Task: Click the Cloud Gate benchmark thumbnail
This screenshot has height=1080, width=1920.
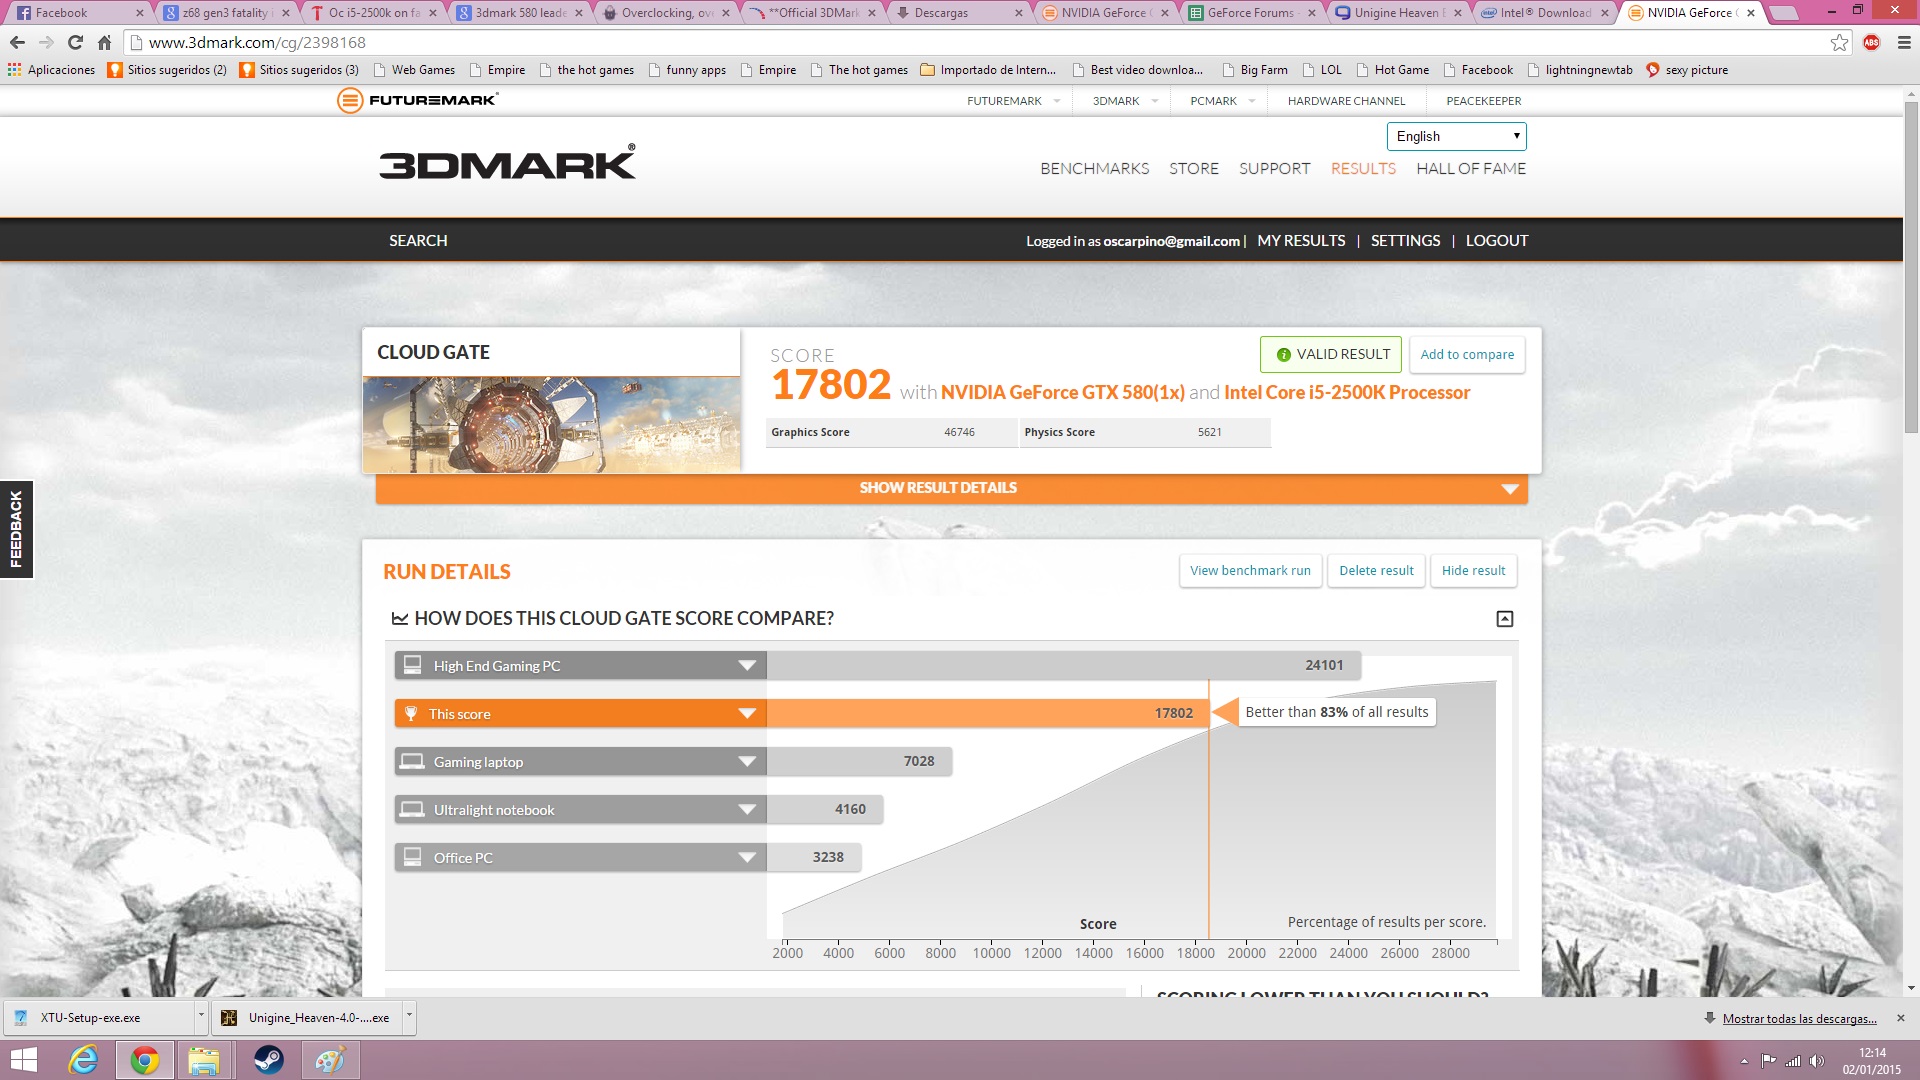Action: pos(551,425)
